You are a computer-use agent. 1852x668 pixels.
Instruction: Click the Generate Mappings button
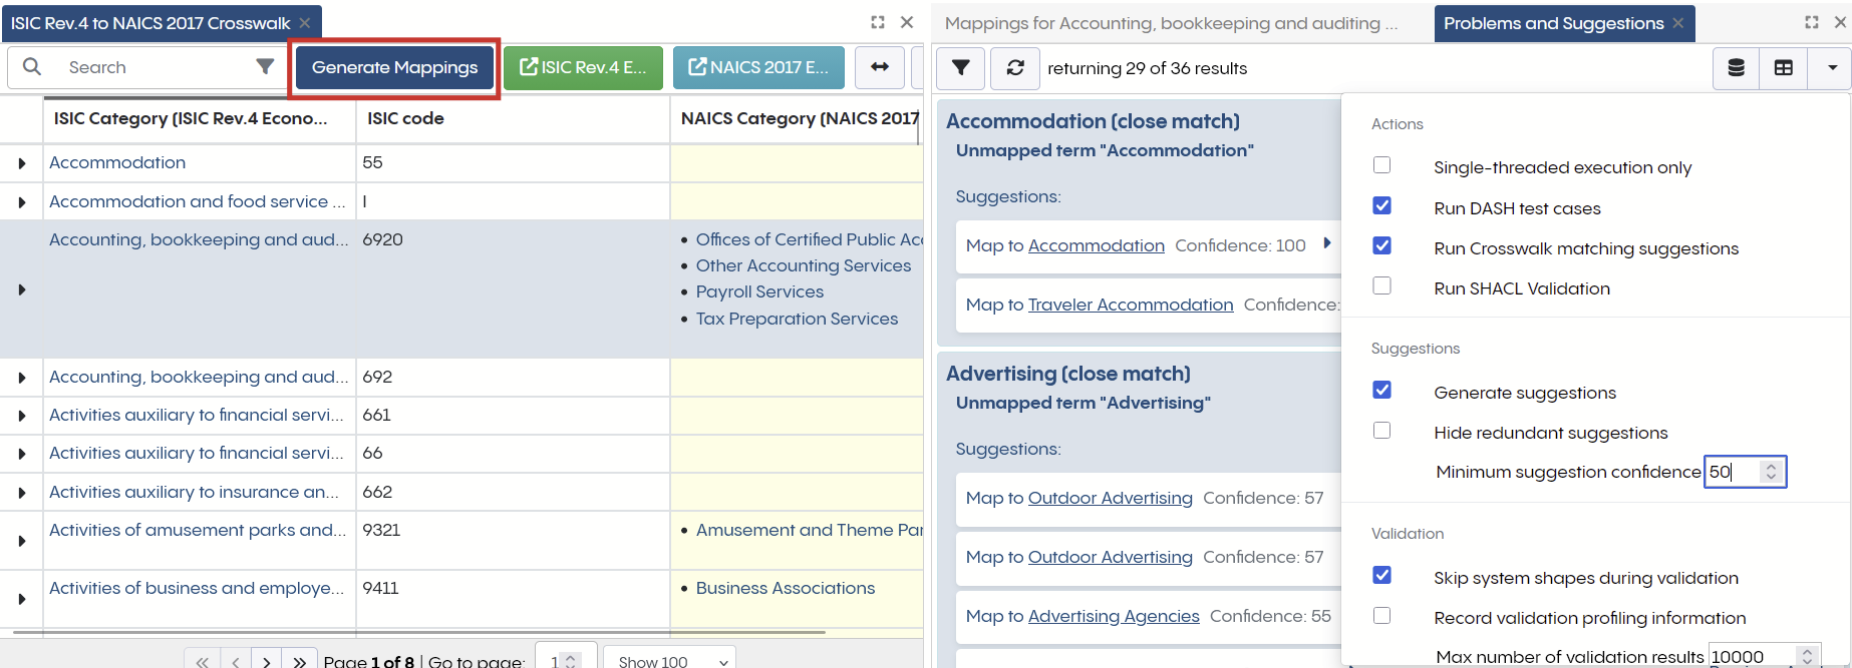pyautogui.click(x=395, y=67)
